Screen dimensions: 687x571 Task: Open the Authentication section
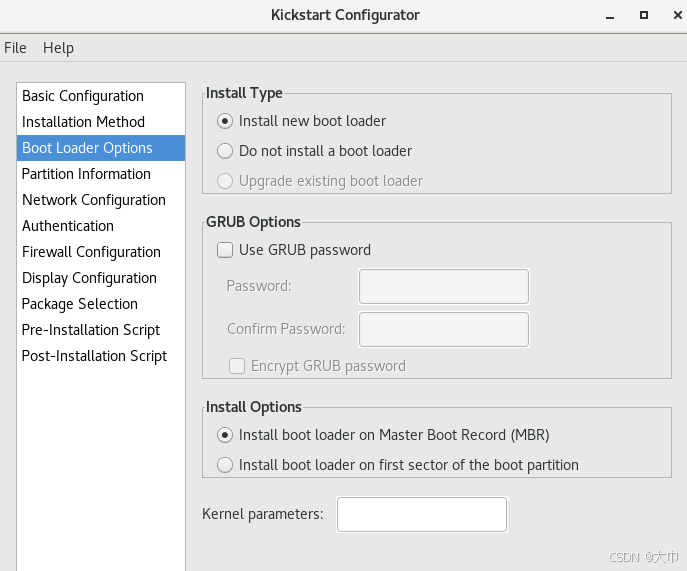pos(101,226)
